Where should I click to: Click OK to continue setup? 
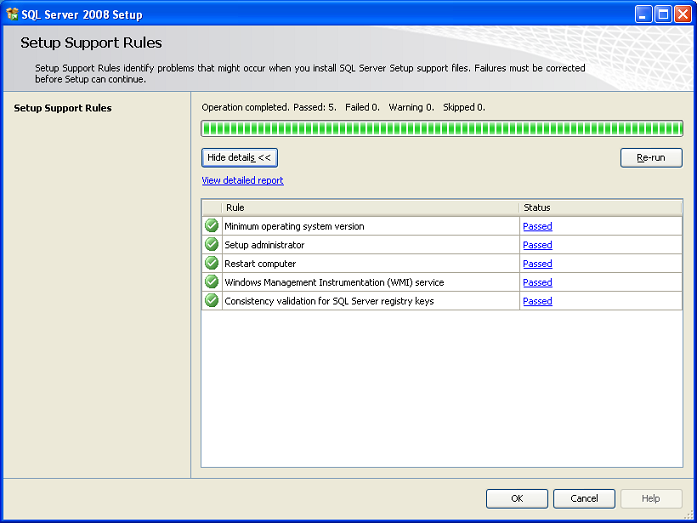517,498
